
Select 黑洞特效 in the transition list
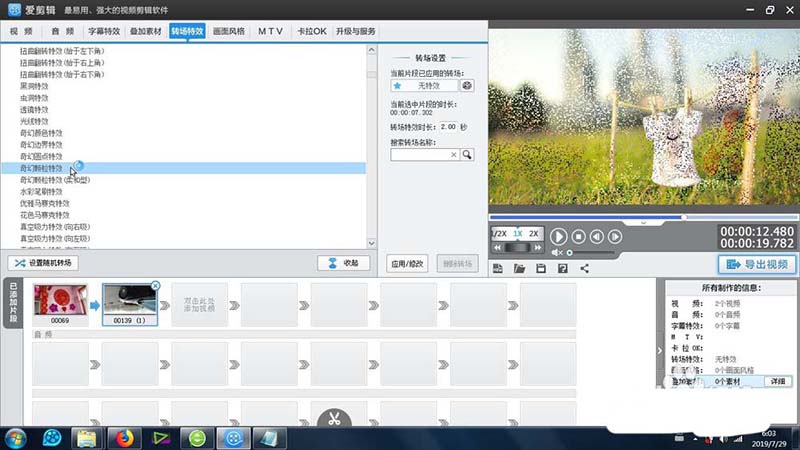(34, 86)
